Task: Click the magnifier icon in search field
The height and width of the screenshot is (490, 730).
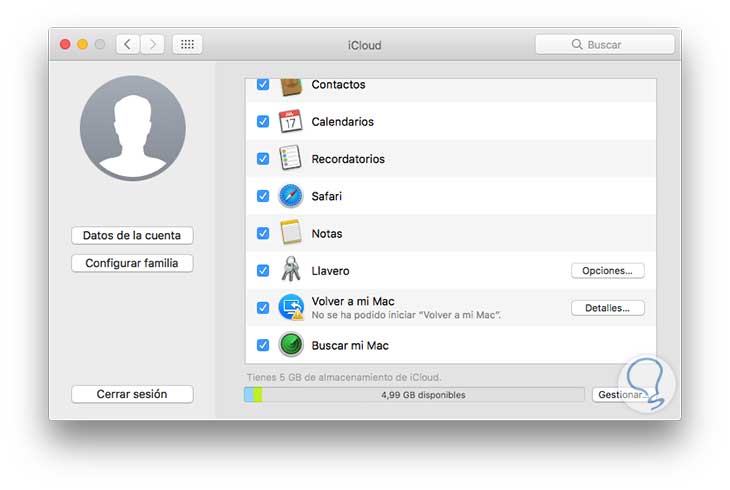Action: (577, 44)
